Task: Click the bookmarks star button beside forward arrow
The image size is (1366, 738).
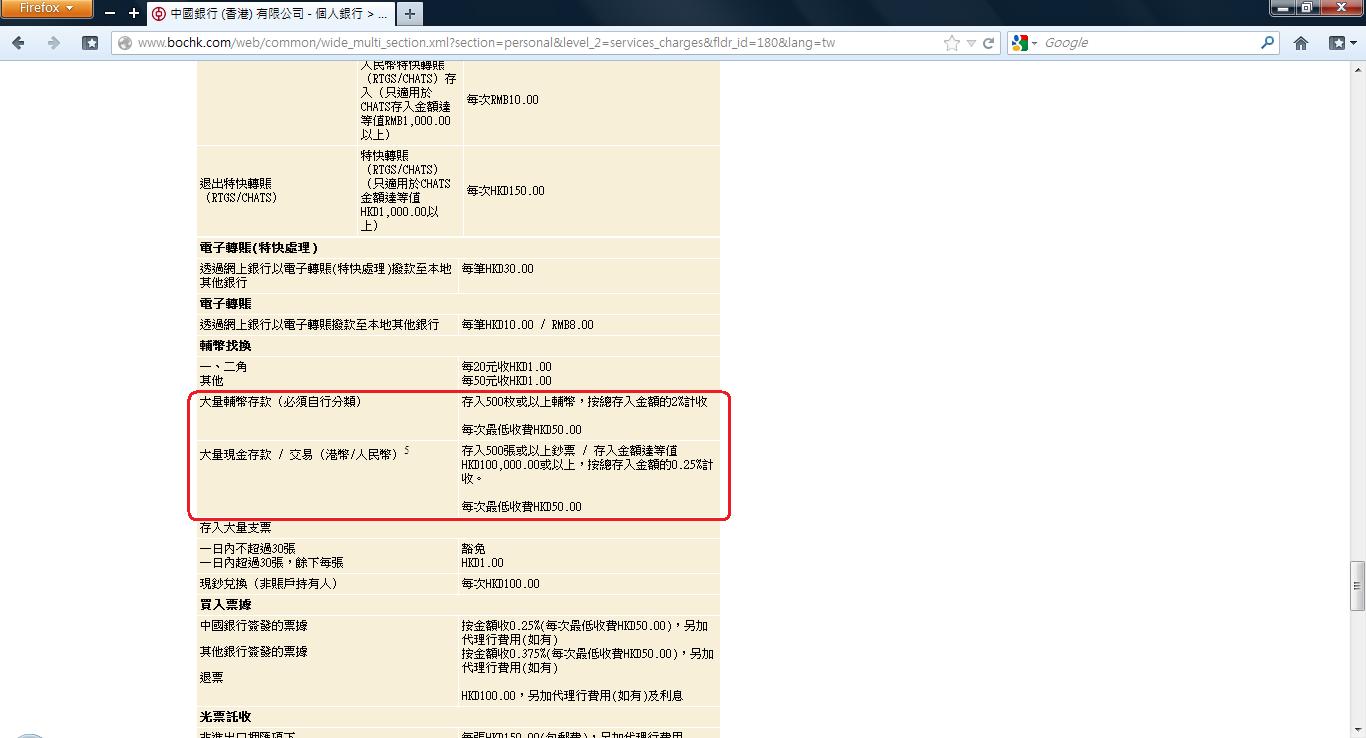Action: click(x=89, y=43)
